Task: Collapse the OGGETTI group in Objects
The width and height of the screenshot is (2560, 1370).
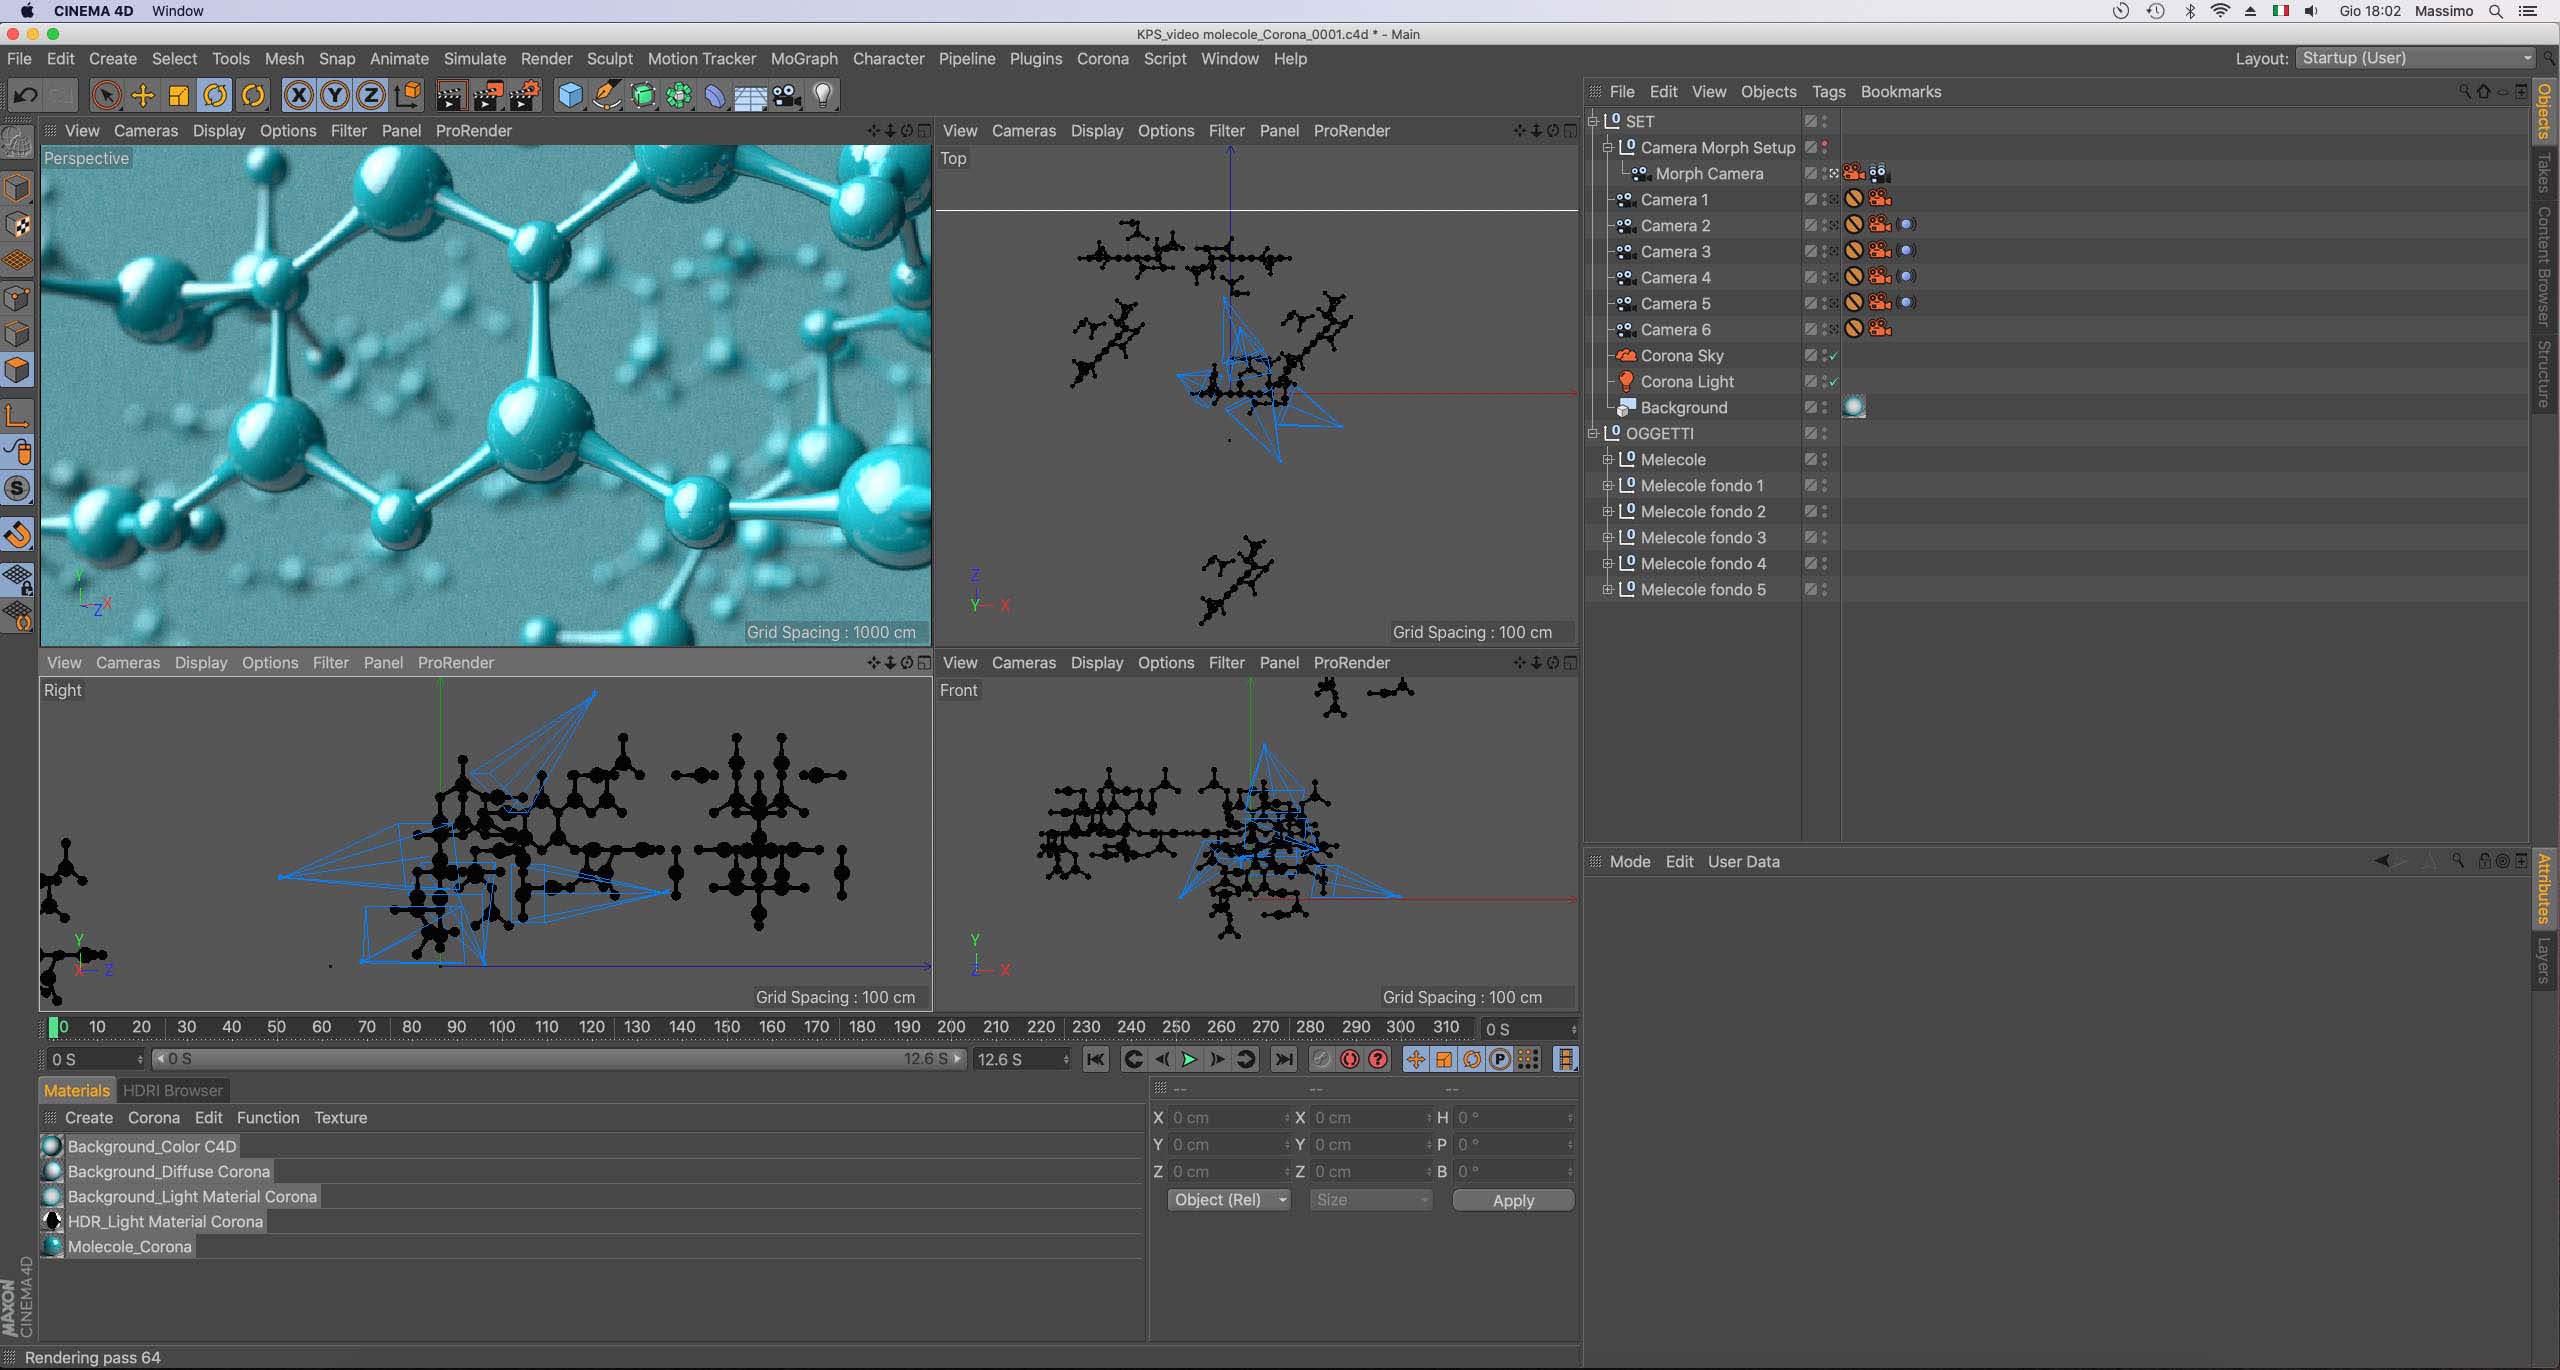Action: click(x=1593, y=434)
